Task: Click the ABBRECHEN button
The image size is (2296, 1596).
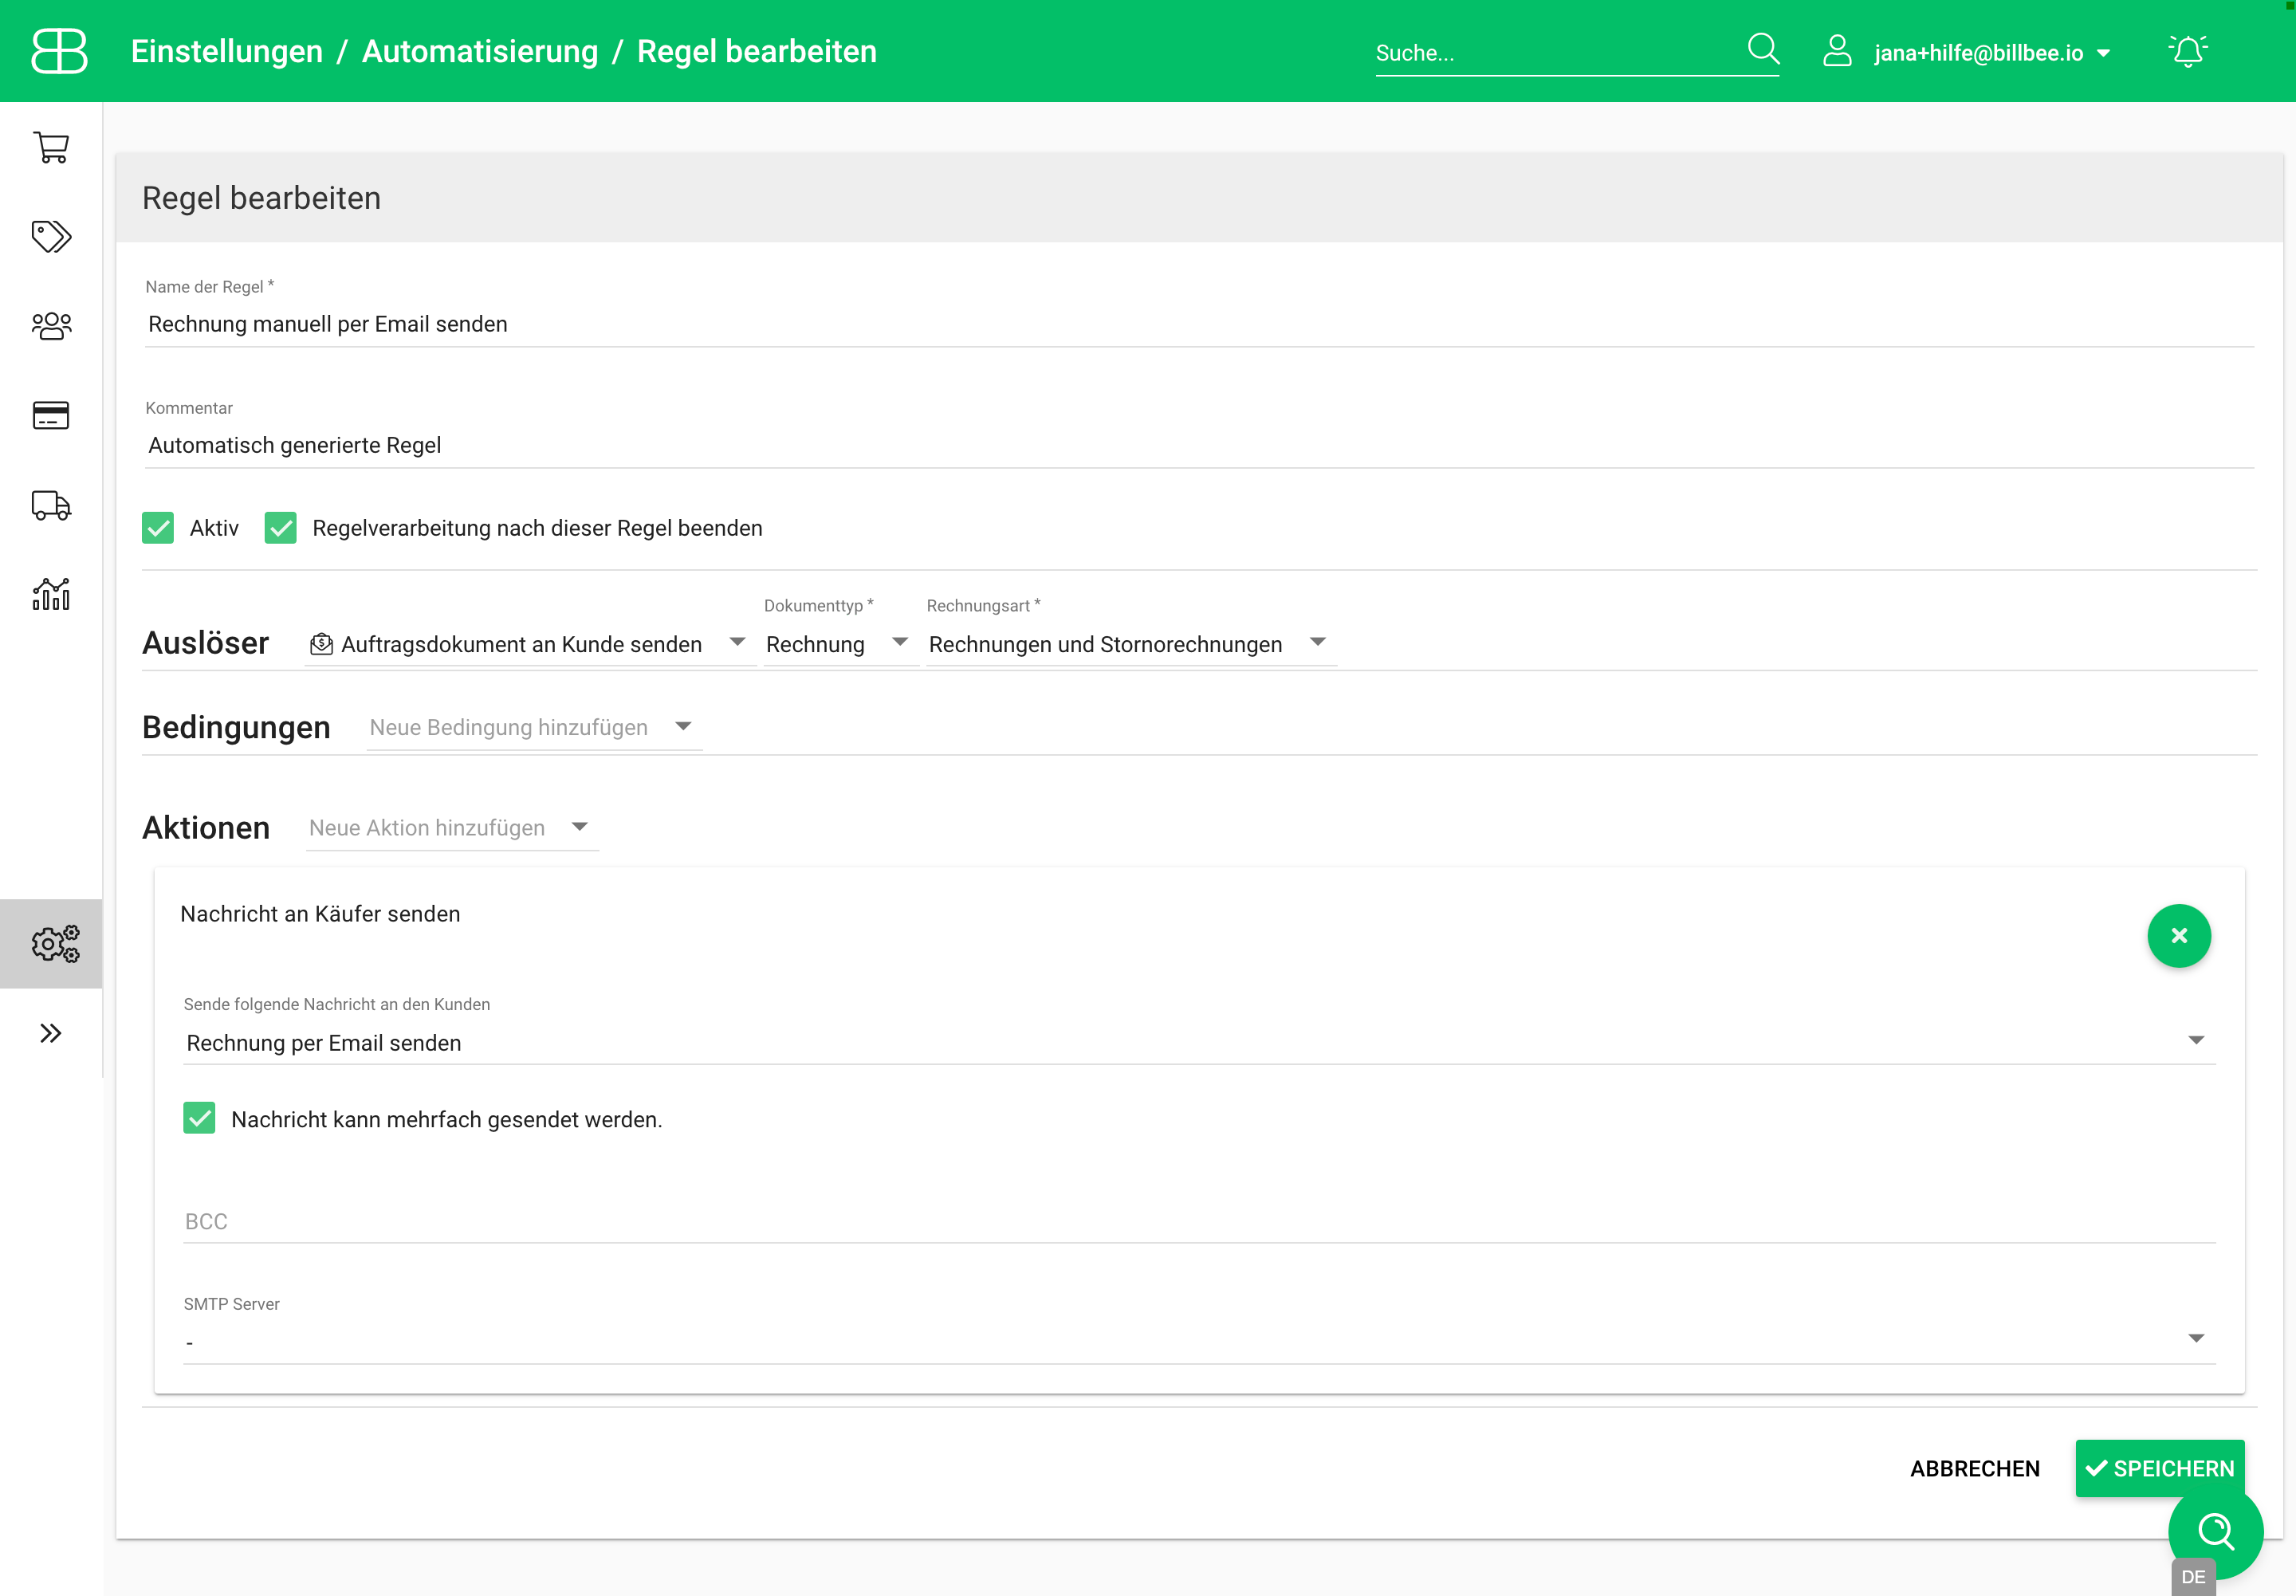Action: [x=1974, y=1468]
